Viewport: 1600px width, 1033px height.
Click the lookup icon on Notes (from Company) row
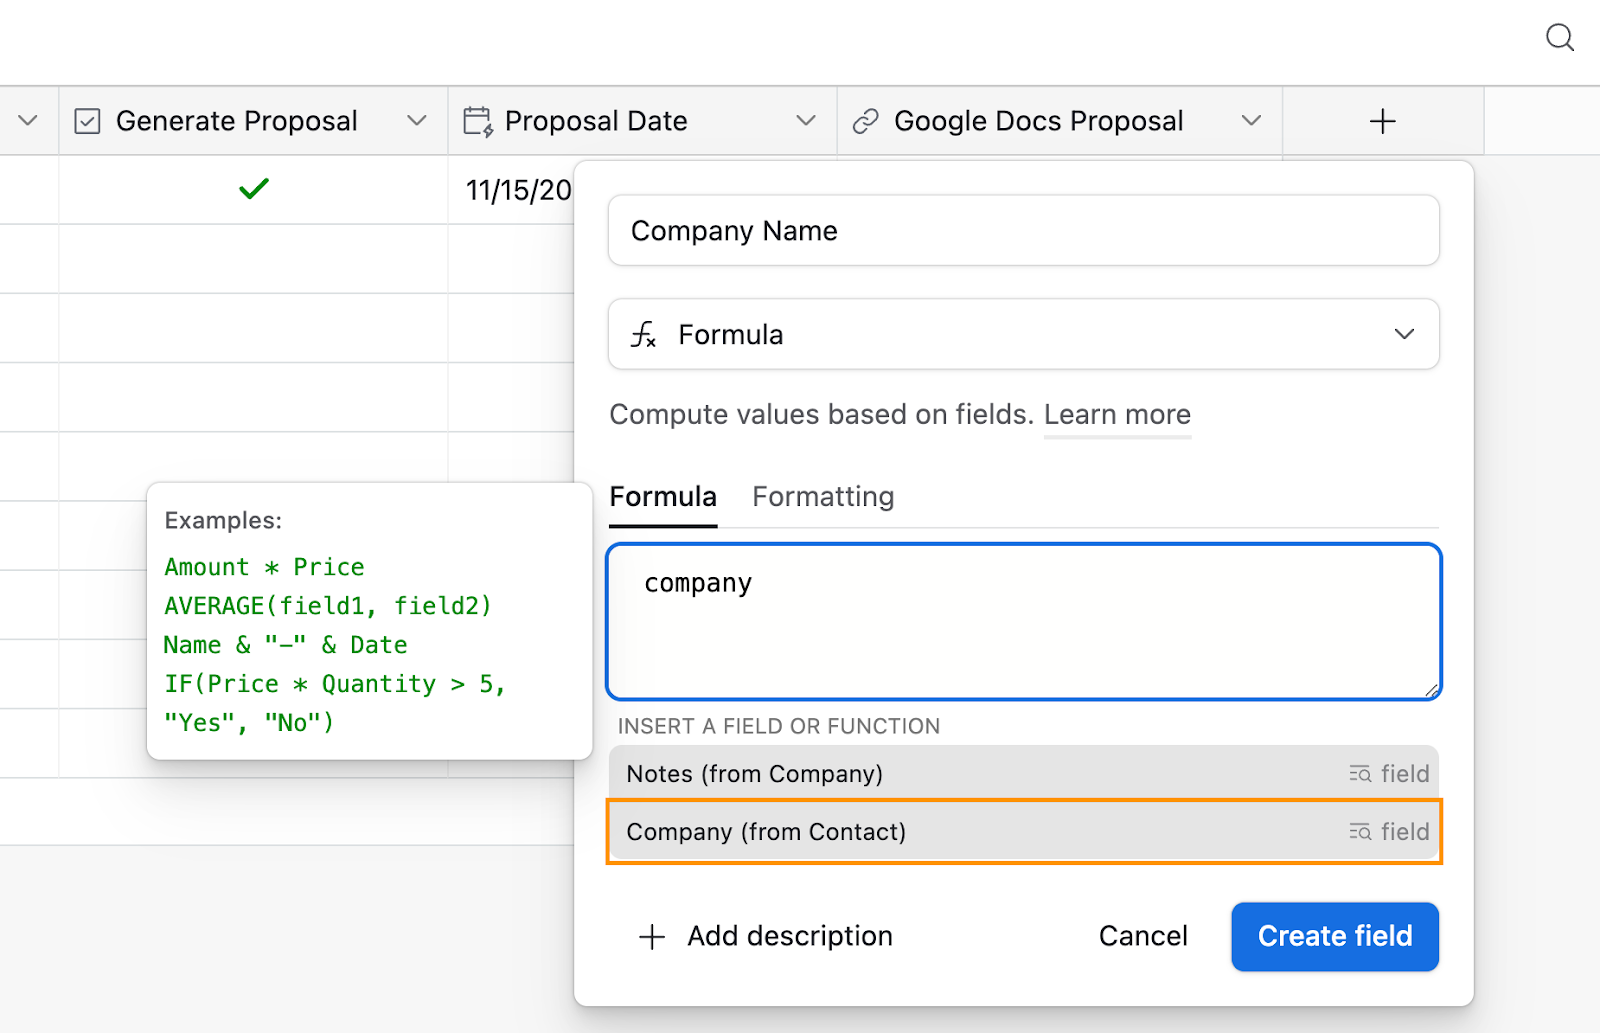(x=1360, y=774)
